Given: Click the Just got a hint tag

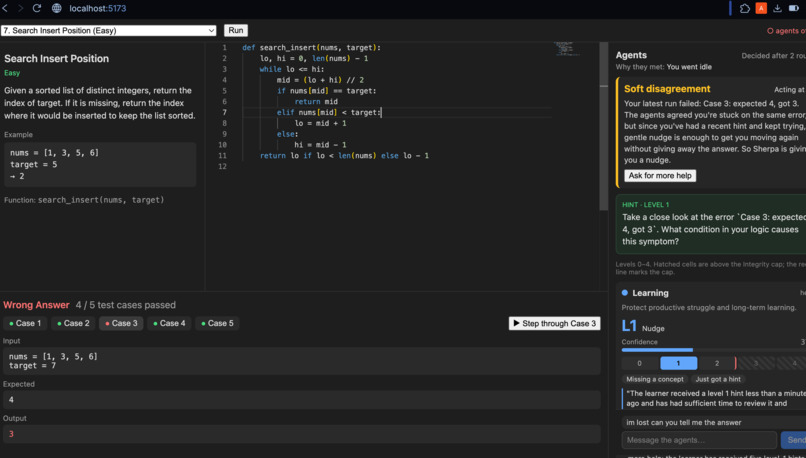Looking at the screenshot, I should click(x=718, y=379).
